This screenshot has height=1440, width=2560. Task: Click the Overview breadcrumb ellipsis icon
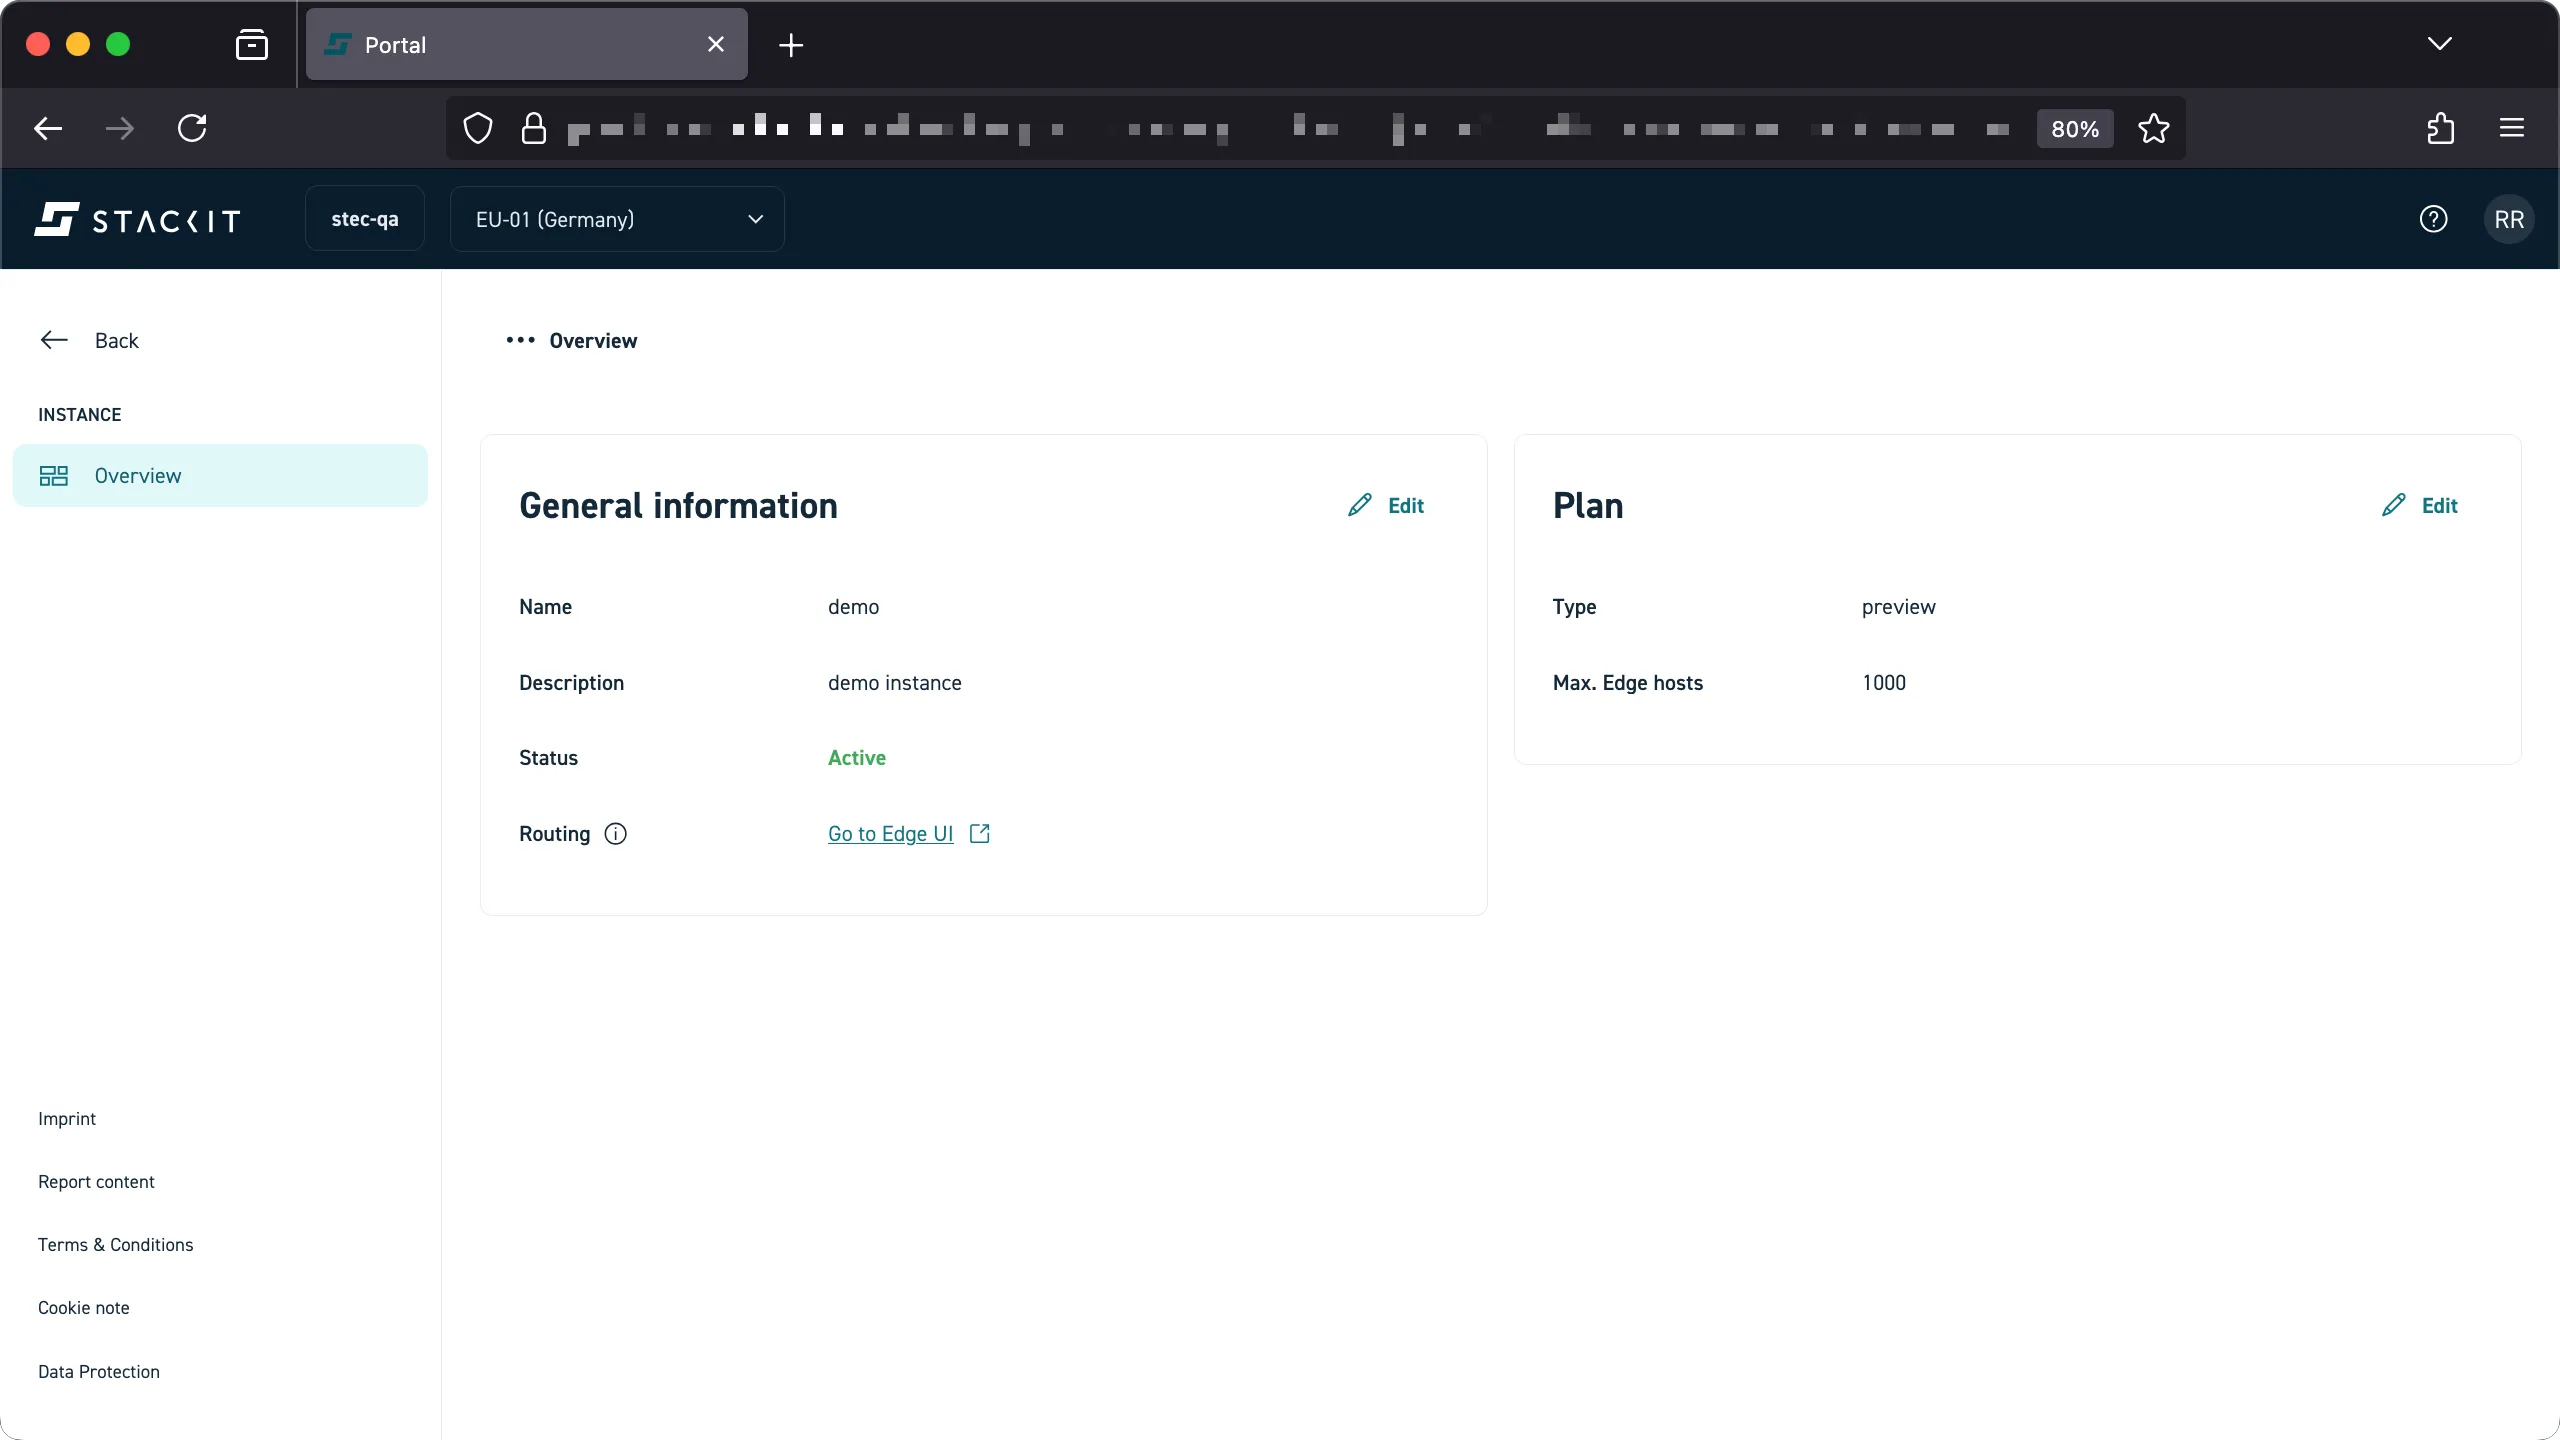(520, 340)
